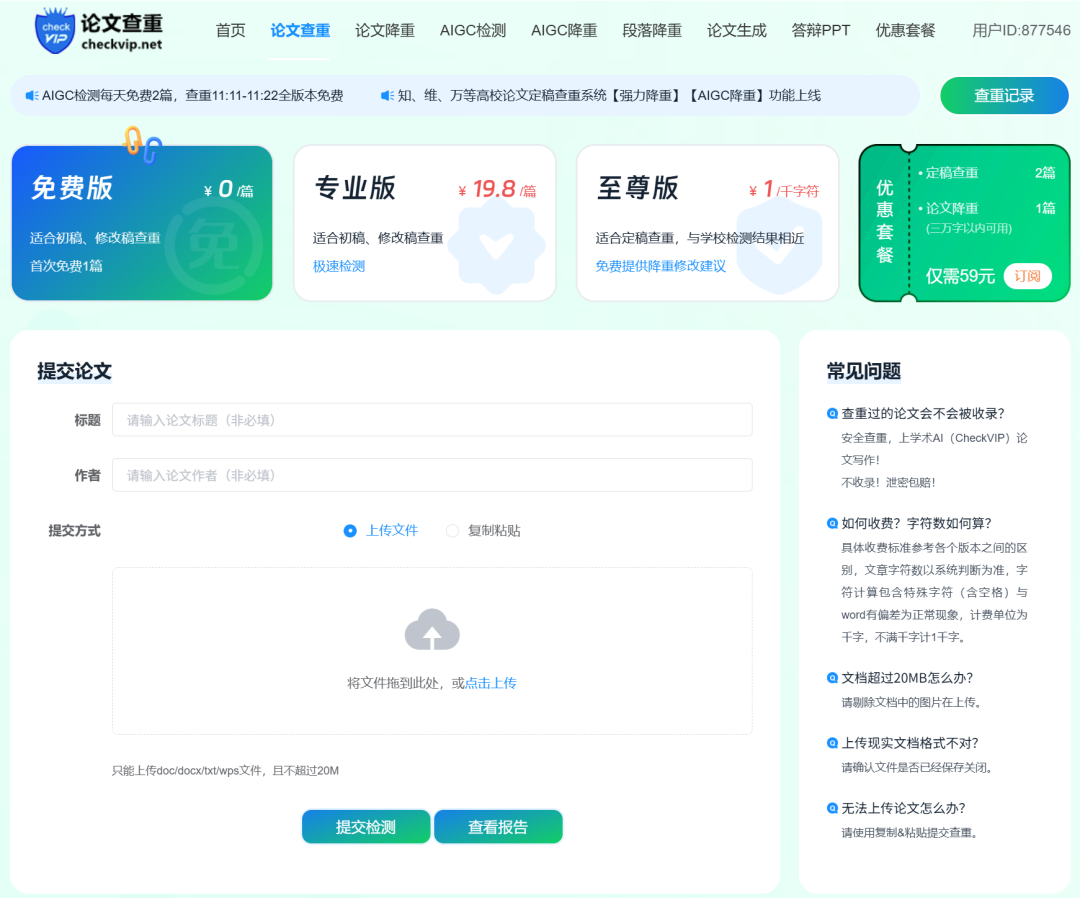Select the 上传文件 radio option
Viewport: 1080px width, 898px height.
[350, 531]
